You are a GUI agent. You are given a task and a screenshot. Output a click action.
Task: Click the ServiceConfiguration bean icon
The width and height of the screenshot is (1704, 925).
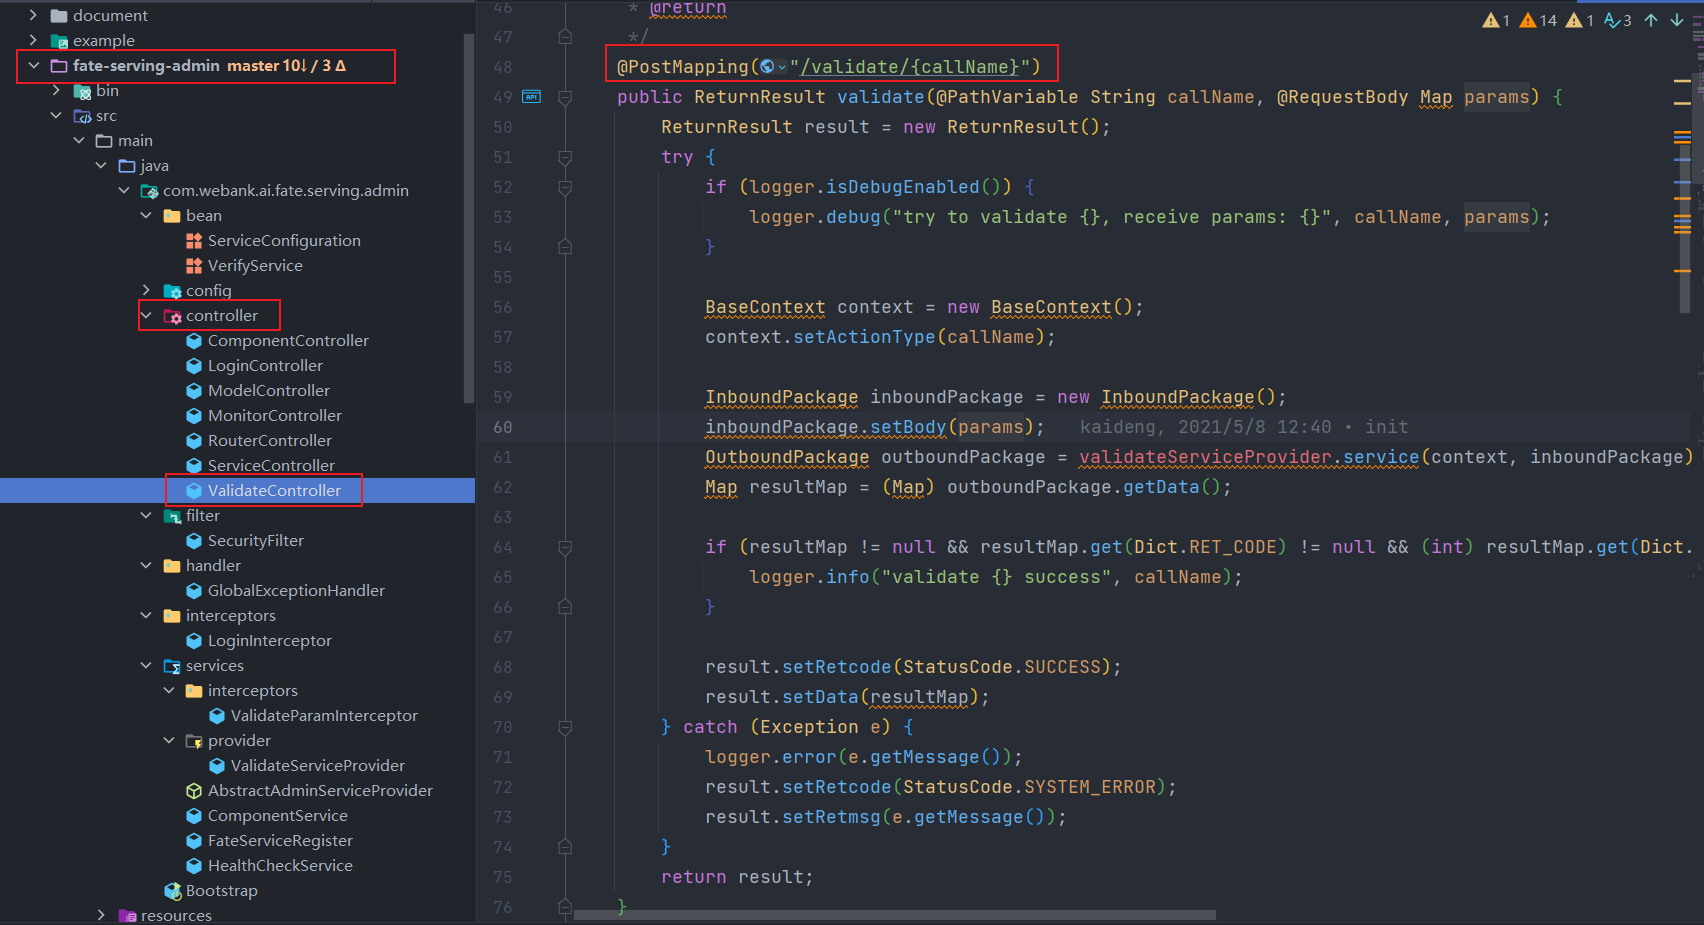click(x=194, y=240)
